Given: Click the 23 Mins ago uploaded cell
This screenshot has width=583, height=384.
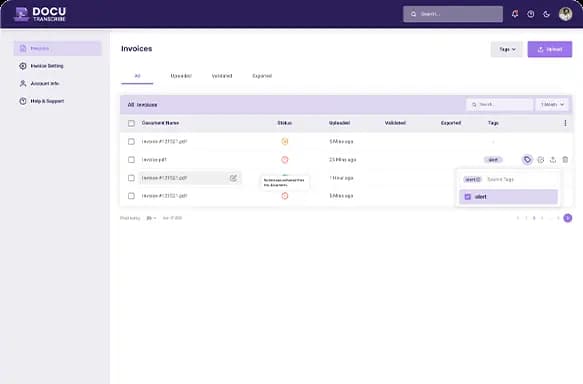Looking at the screenshot, I should [x=342, y=159].
